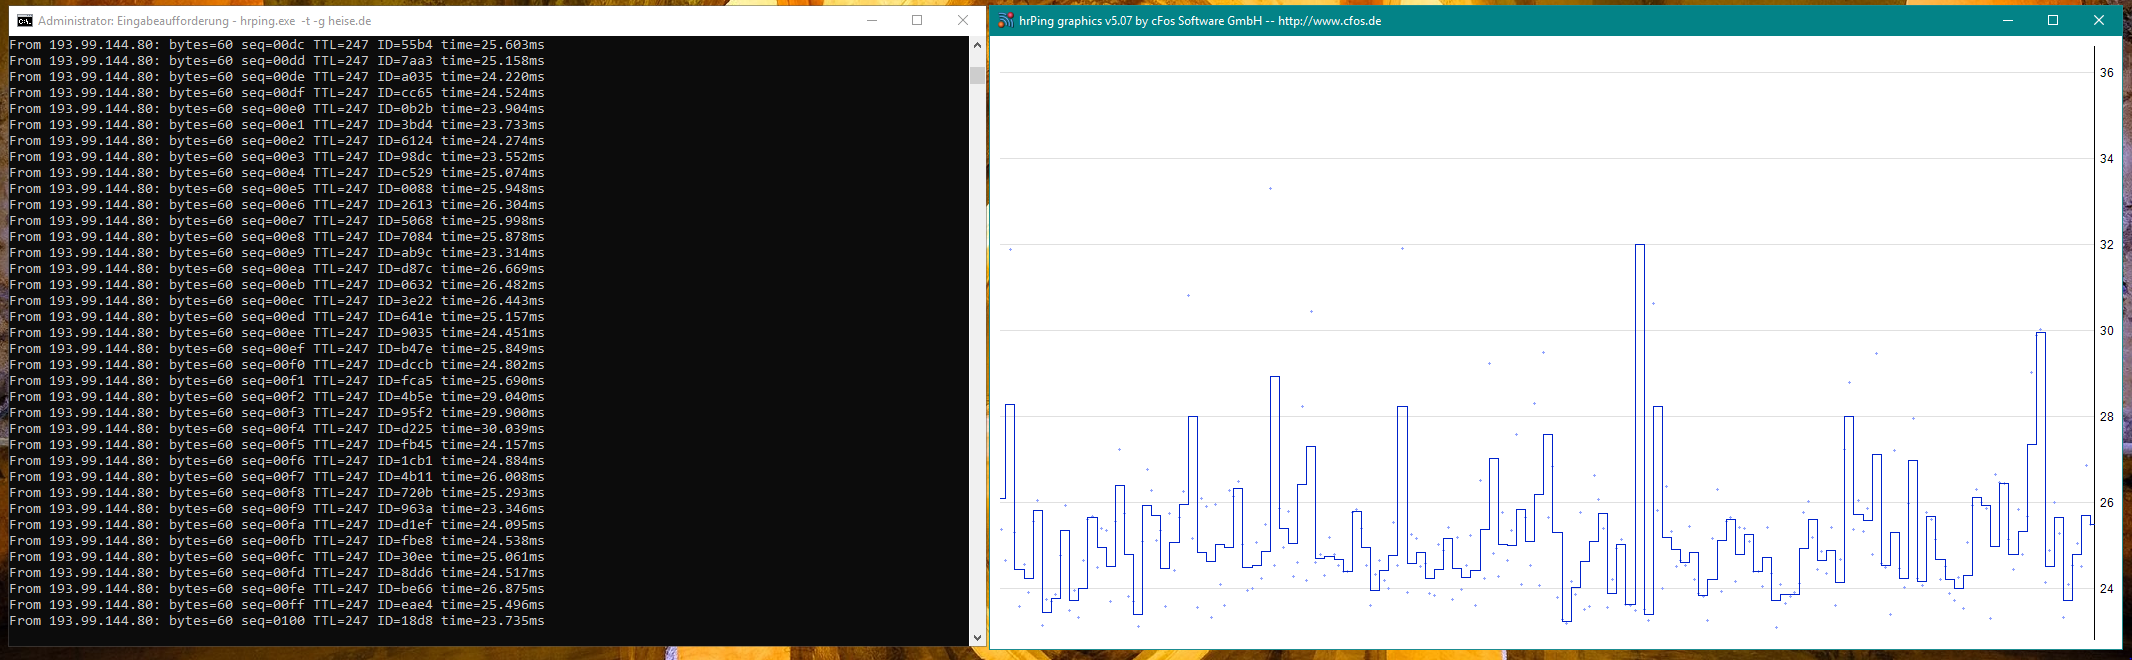This screenshot has height=660, width=2132.
Task: Click the tallest graph spike at 32 ms
Action: coord(1640,246)
